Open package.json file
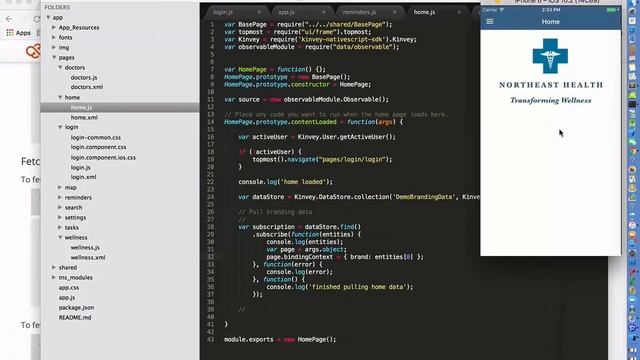640x360 pixels. (76, 307)
